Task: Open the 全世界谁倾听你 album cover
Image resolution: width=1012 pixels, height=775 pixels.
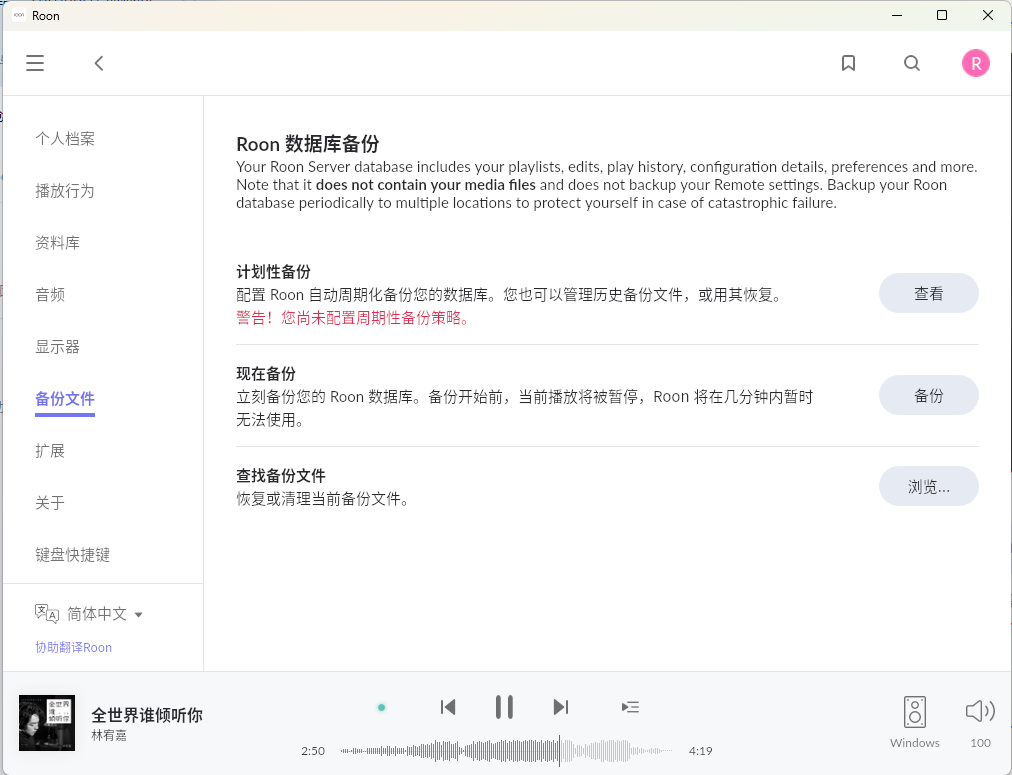Action: (x=46, y=723)
